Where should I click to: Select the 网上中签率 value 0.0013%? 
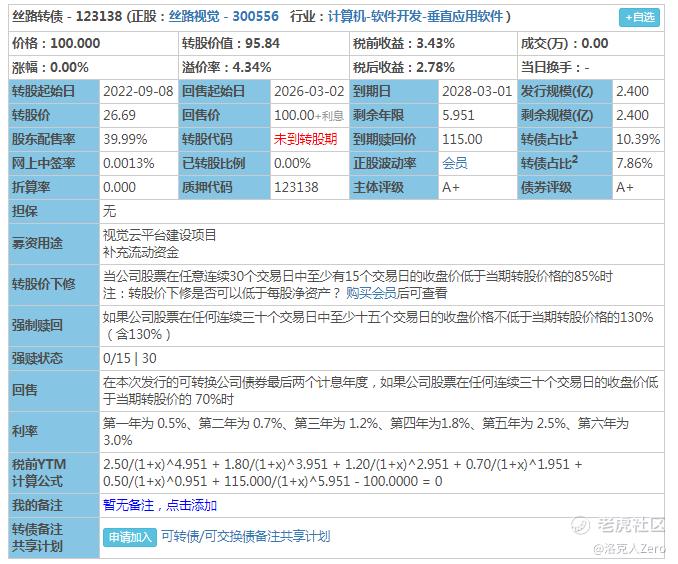click(129, 163)
